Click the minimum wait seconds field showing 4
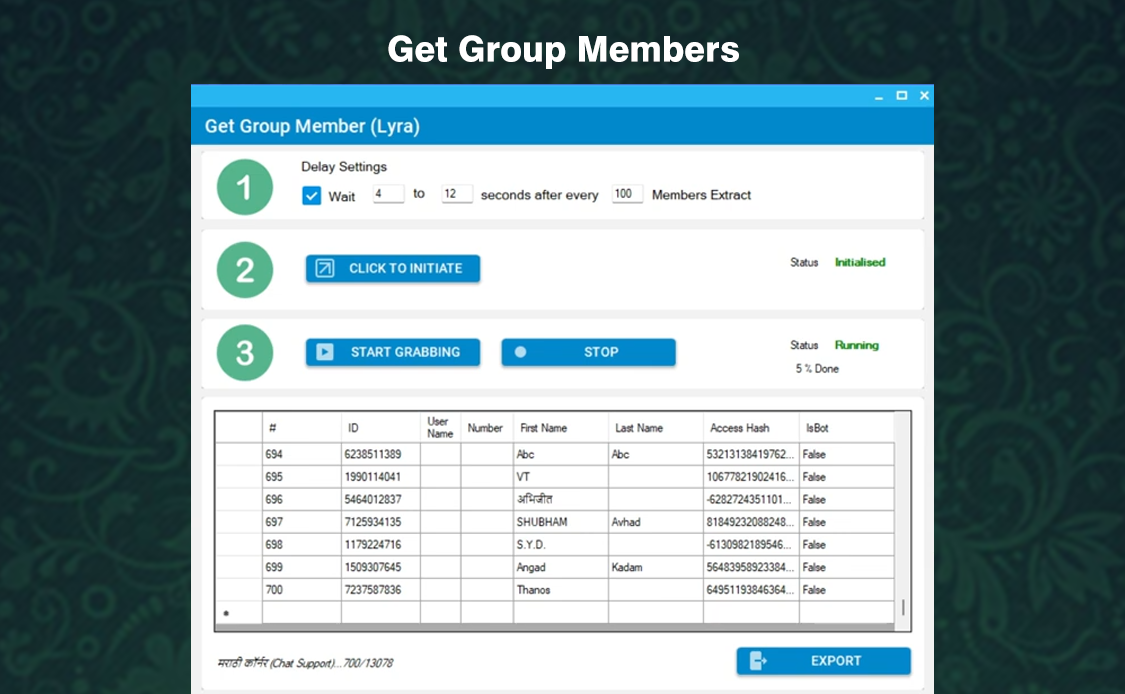Image resolution: width=1125 pixels, height=694 pixels. [x=388, y=194]
